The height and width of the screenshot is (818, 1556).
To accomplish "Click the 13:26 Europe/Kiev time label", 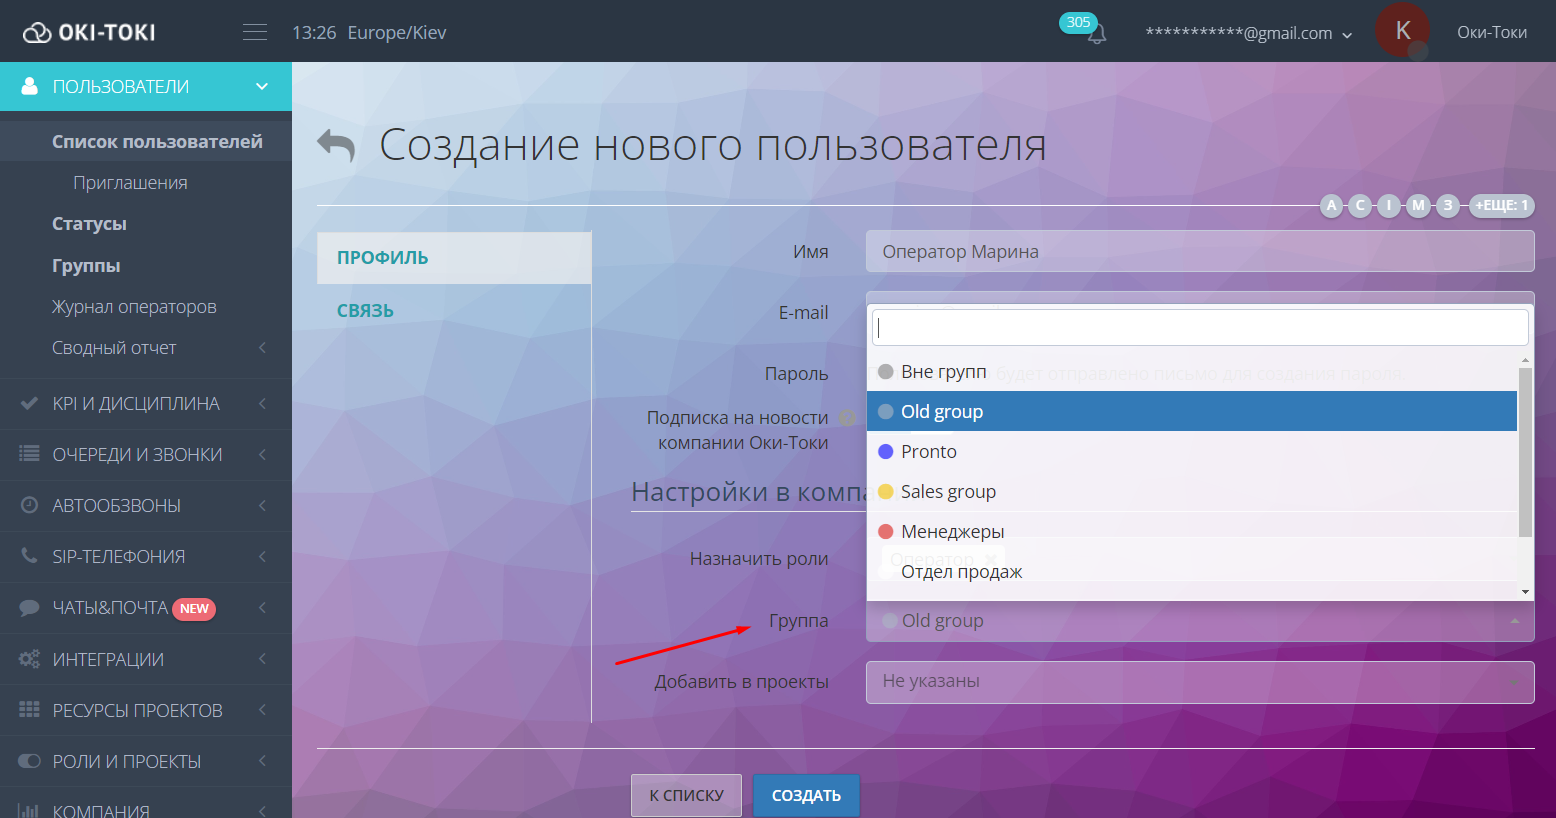I will (369, 32).
